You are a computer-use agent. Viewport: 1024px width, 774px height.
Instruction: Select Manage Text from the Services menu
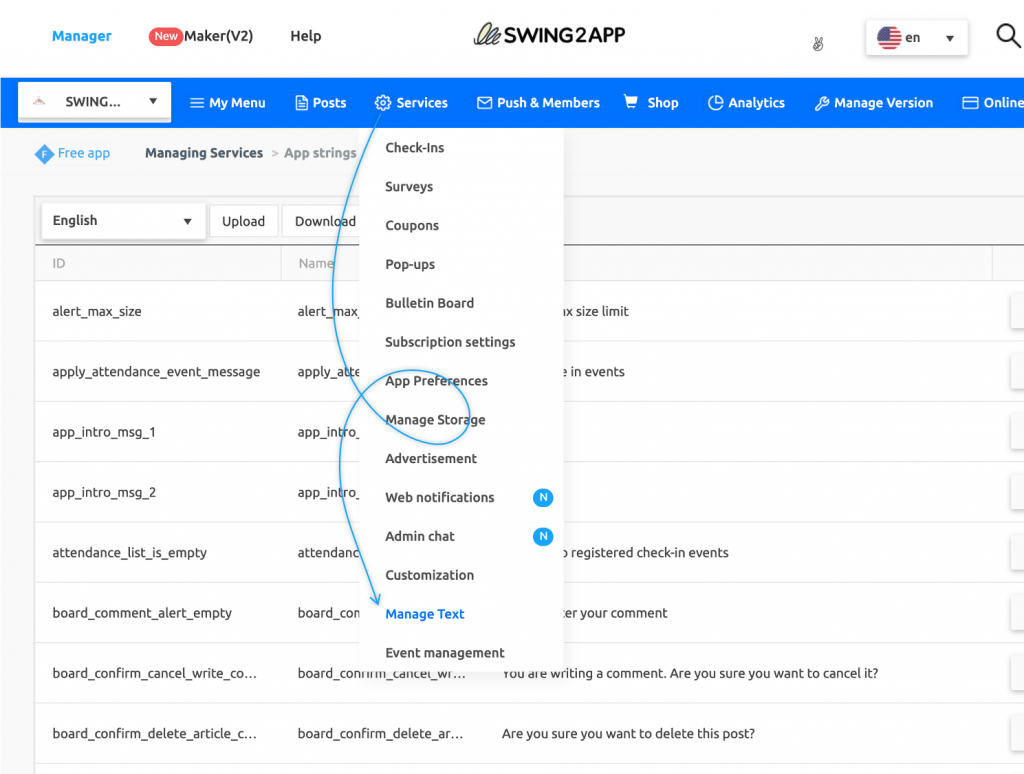tap(424, 613)
